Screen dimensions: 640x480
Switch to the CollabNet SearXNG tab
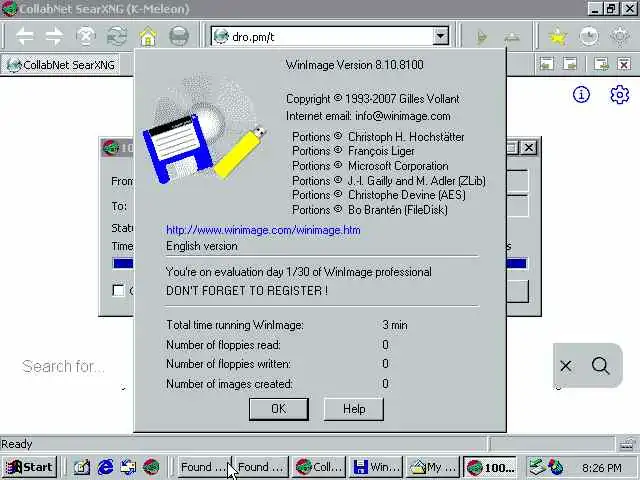point(61,65)
